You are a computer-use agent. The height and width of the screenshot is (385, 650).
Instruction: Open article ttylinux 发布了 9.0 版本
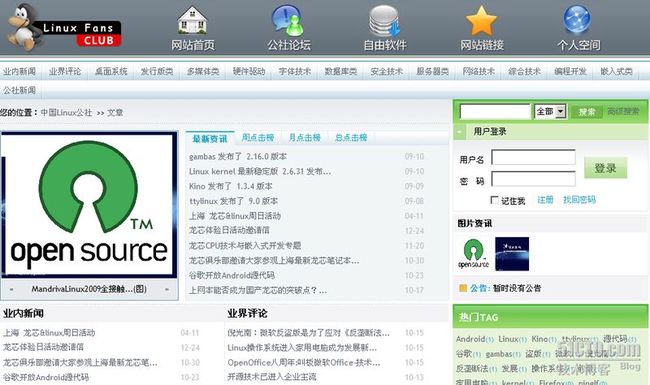pyautogui.click(x=233, y=201)
